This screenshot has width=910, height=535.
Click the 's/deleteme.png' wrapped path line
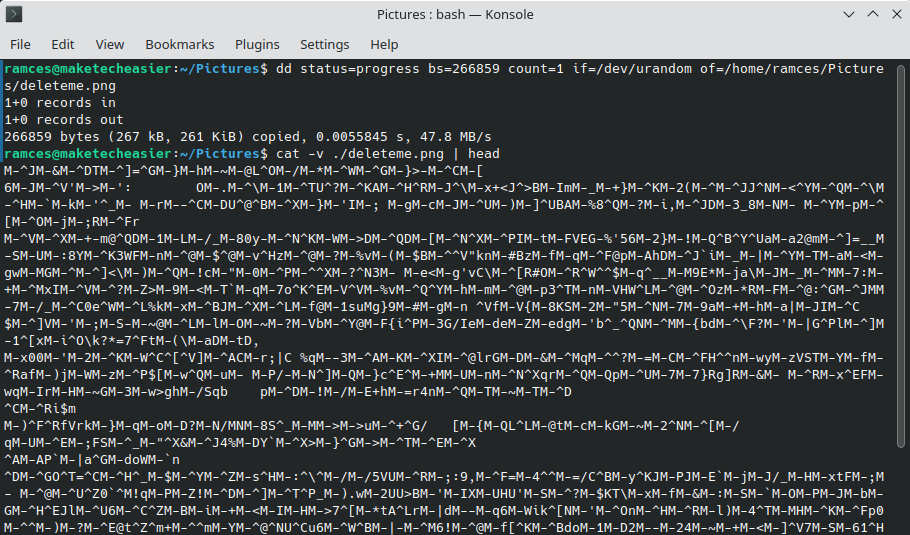click(x=60, y=86)
